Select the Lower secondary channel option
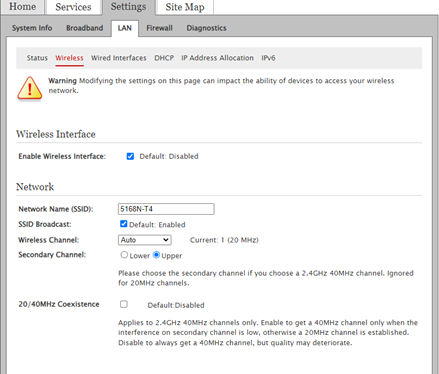The height and width of the screenshot is (374, 439). (124, 255)
